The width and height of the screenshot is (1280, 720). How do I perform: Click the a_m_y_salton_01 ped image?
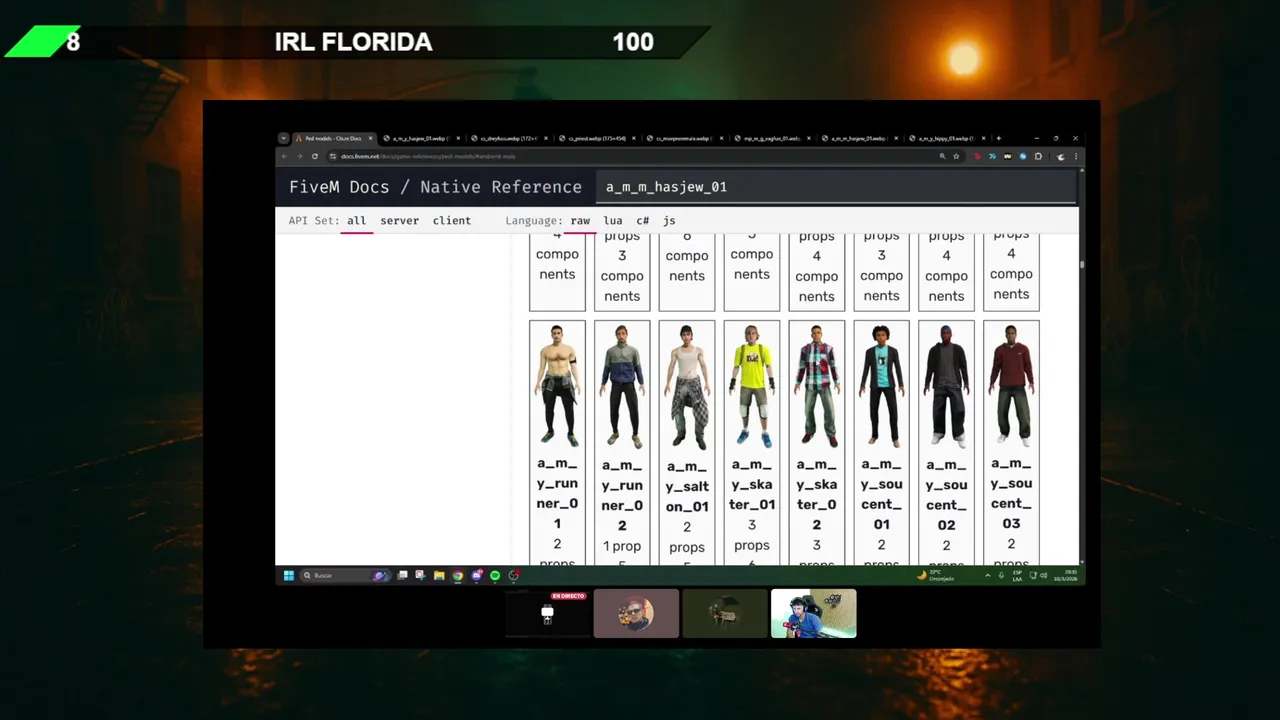point(687,387)
